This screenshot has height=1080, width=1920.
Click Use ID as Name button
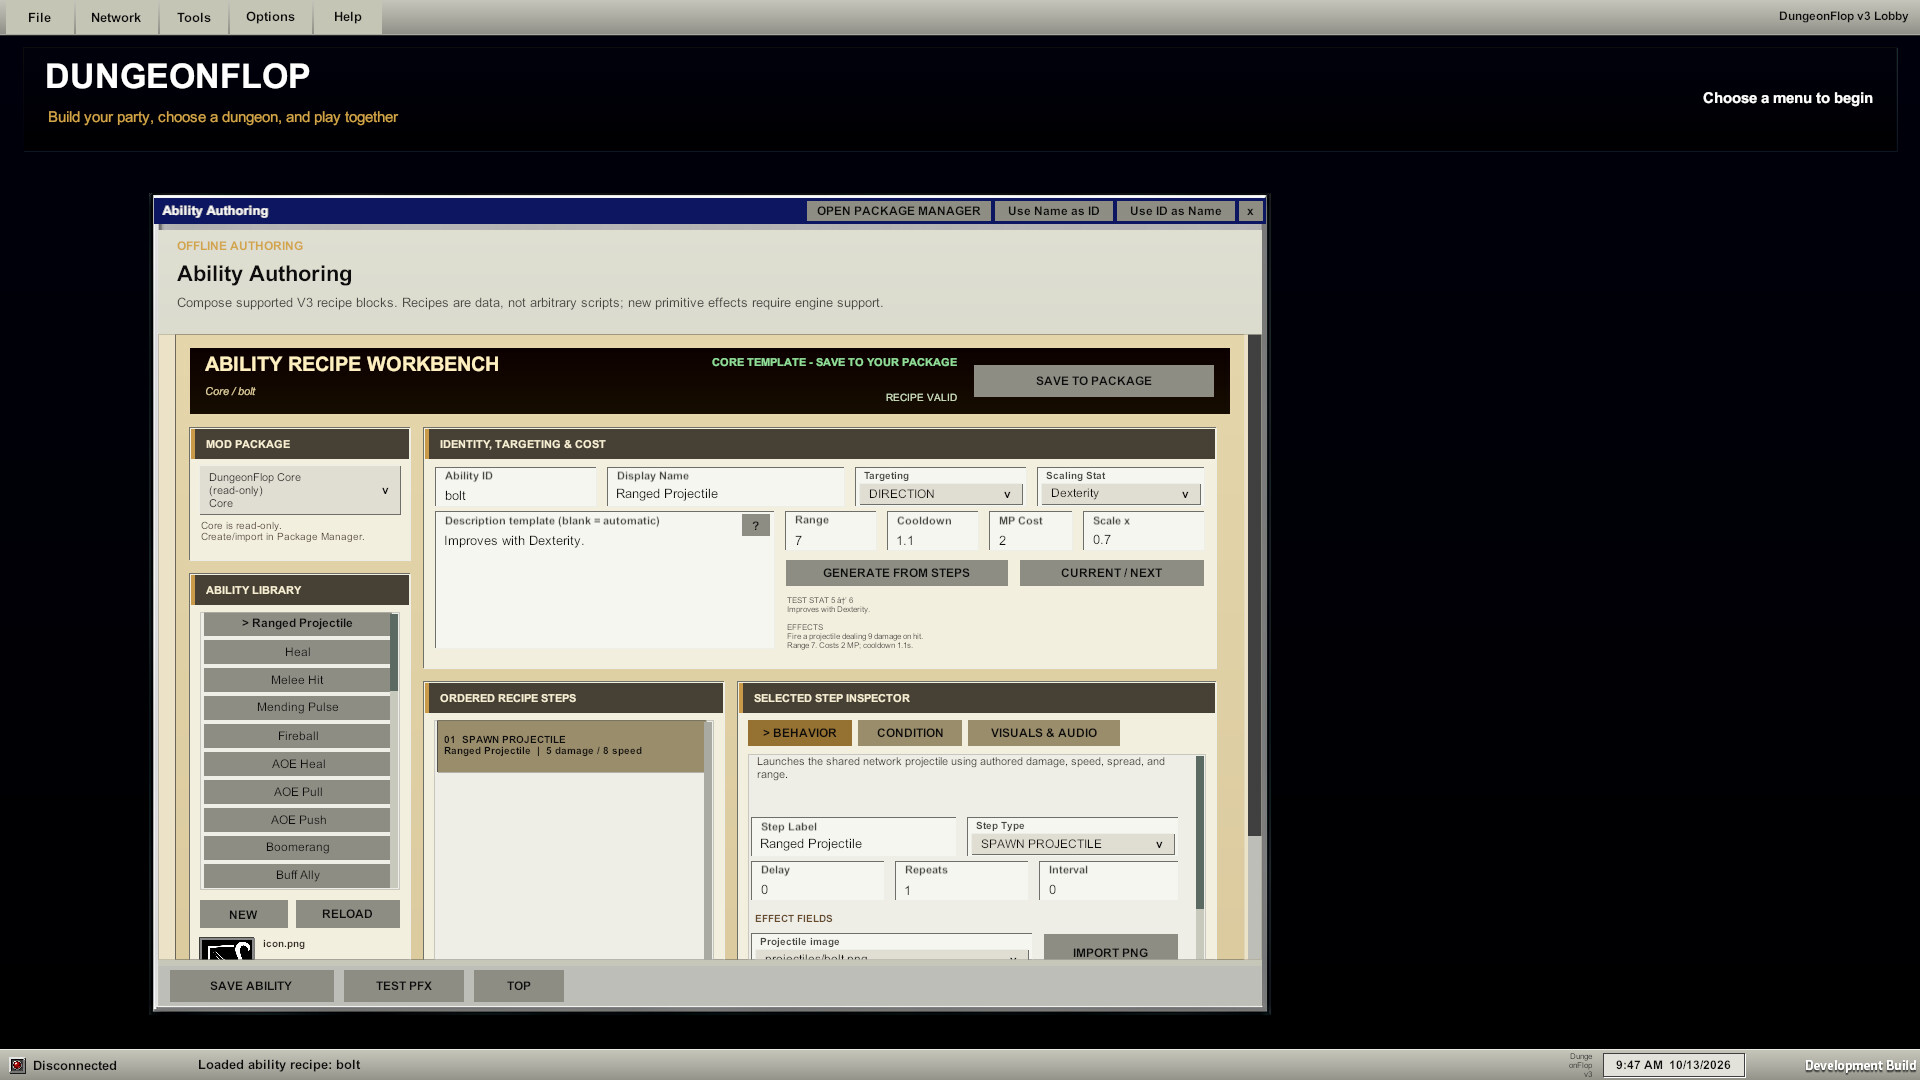[x=1176, y=211]
